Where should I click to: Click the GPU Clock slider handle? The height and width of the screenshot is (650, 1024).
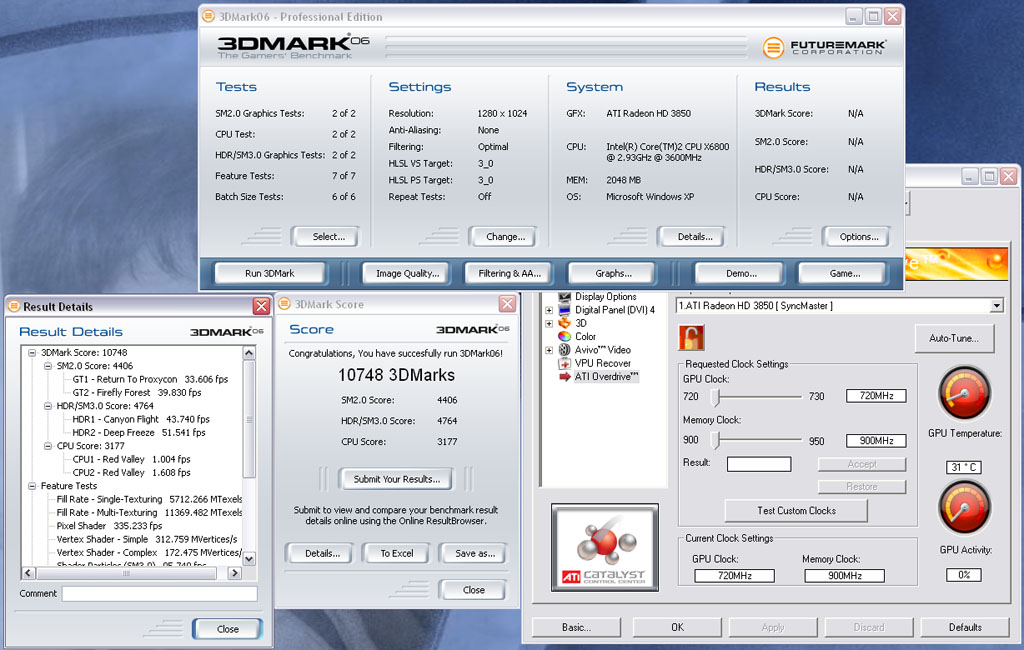coord(716,397)
